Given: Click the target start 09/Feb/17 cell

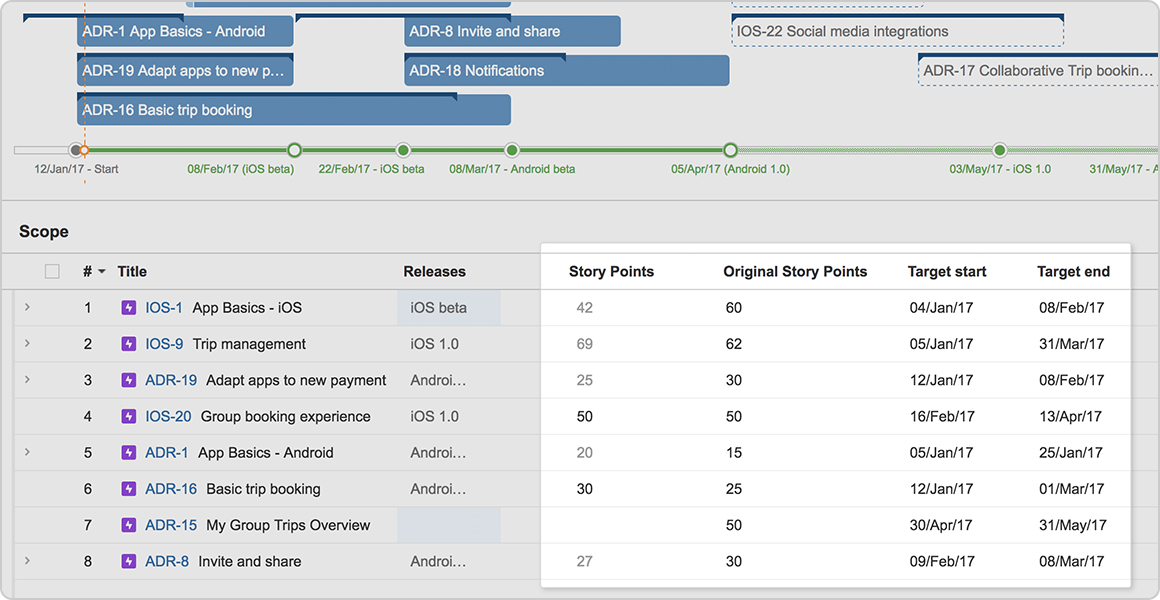Looking at the screenshot, I should (943, 562).
